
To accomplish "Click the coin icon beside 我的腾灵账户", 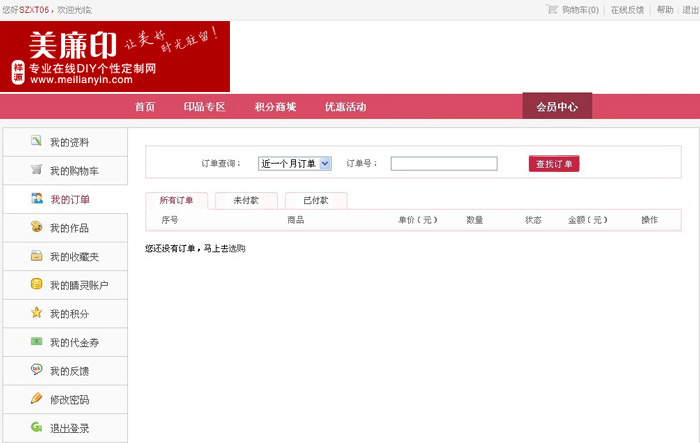I will point(36,284).
